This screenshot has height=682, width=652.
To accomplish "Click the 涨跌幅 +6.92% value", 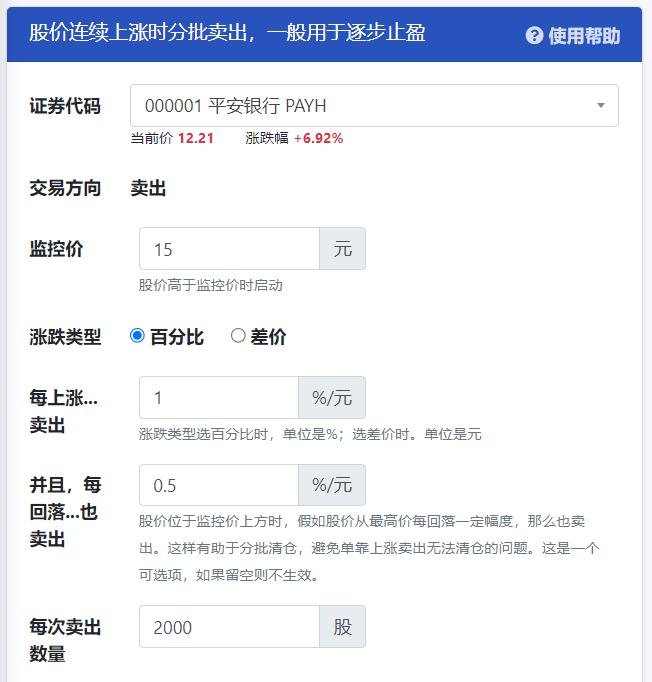I will [x=318, y=138].
